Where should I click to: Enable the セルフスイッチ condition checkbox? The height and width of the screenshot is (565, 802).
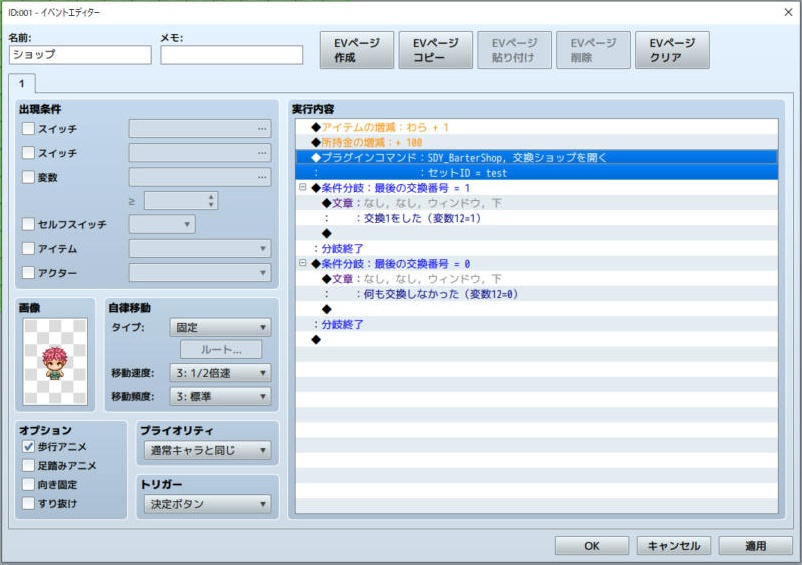[28, 224]
